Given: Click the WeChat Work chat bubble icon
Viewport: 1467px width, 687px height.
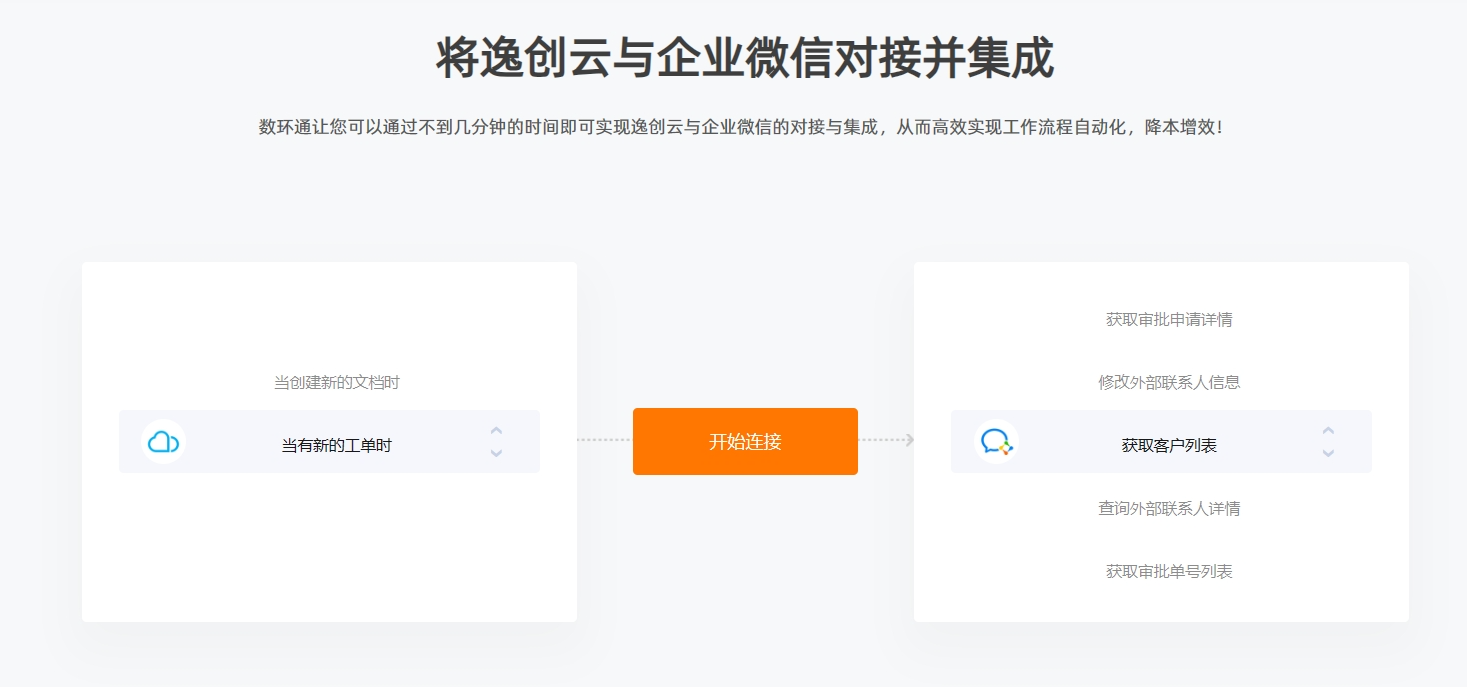Looking at the screenshot, I should click(996, 442).
